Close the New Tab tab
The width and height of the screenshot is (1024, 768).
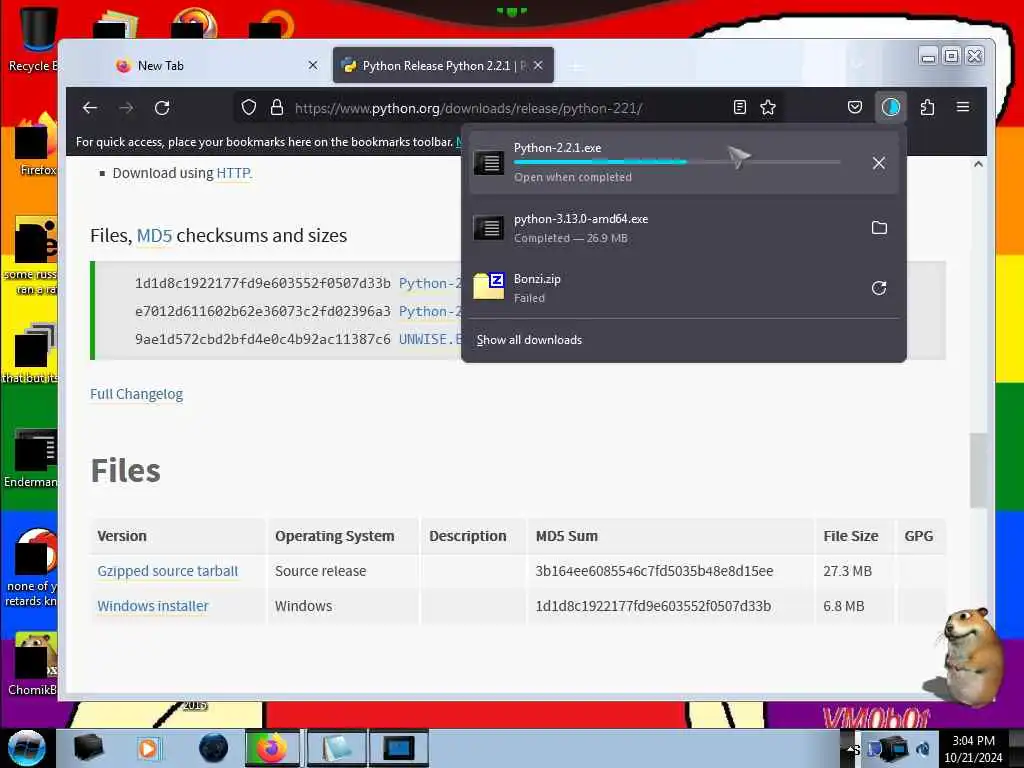313,65
